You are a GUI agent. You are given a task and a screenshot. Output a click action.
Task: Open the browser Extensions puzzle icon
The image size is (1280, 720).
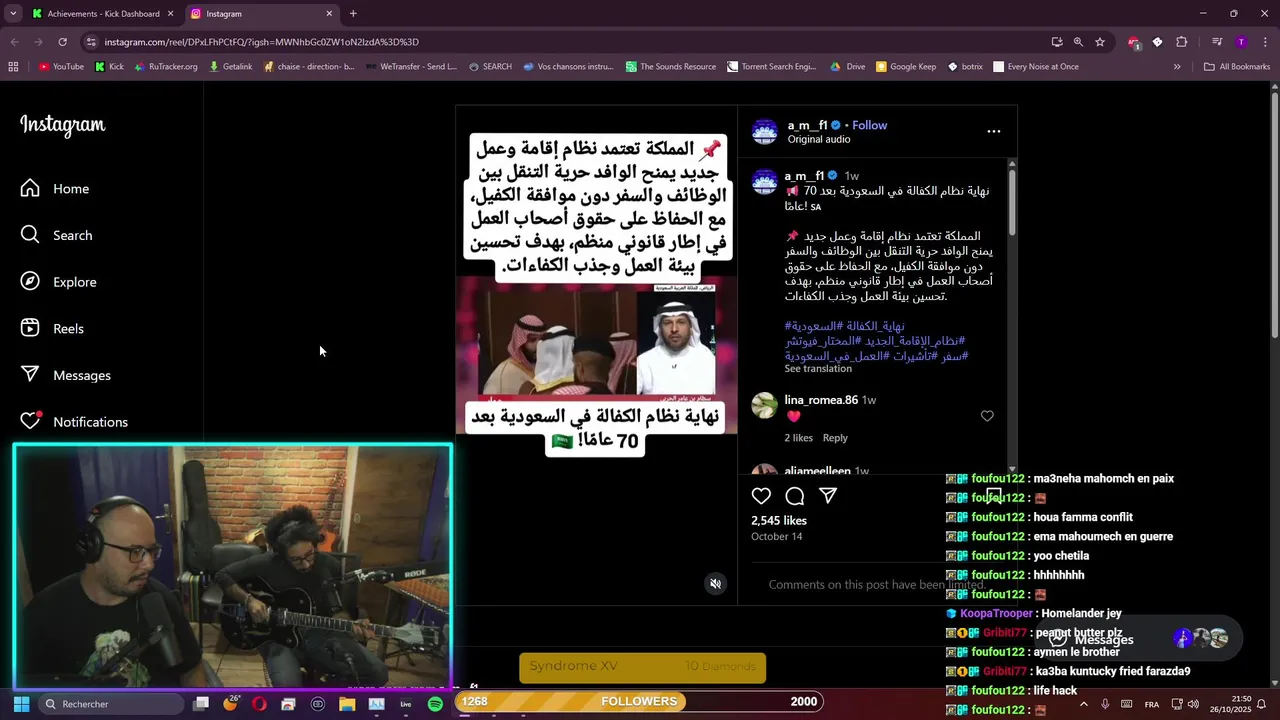tap(1182, 42)
